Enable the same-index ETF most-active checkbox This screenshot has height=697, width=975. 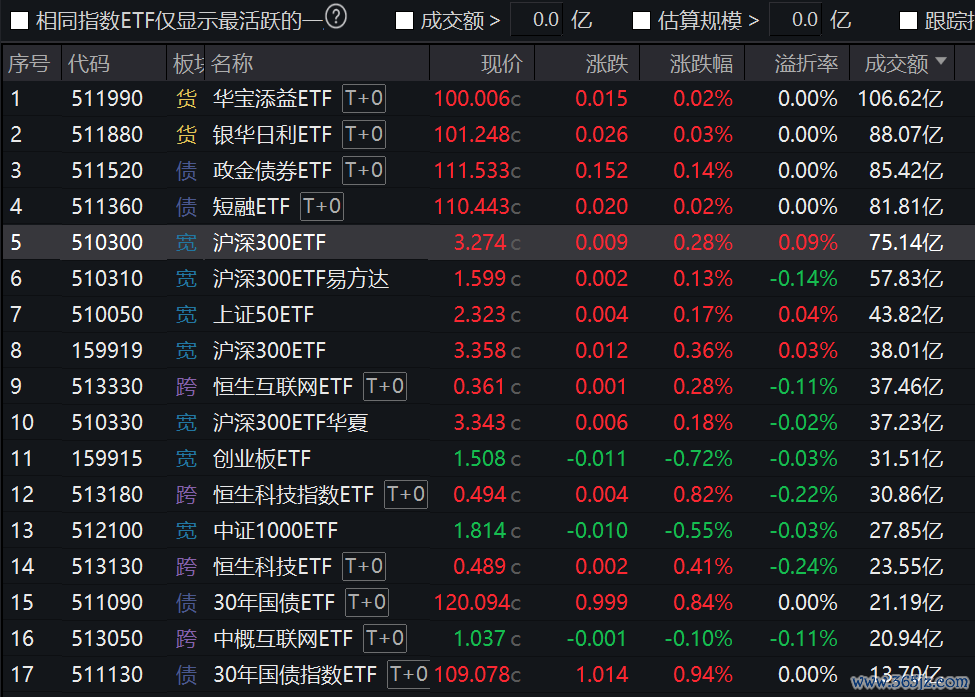pos(19,21)
